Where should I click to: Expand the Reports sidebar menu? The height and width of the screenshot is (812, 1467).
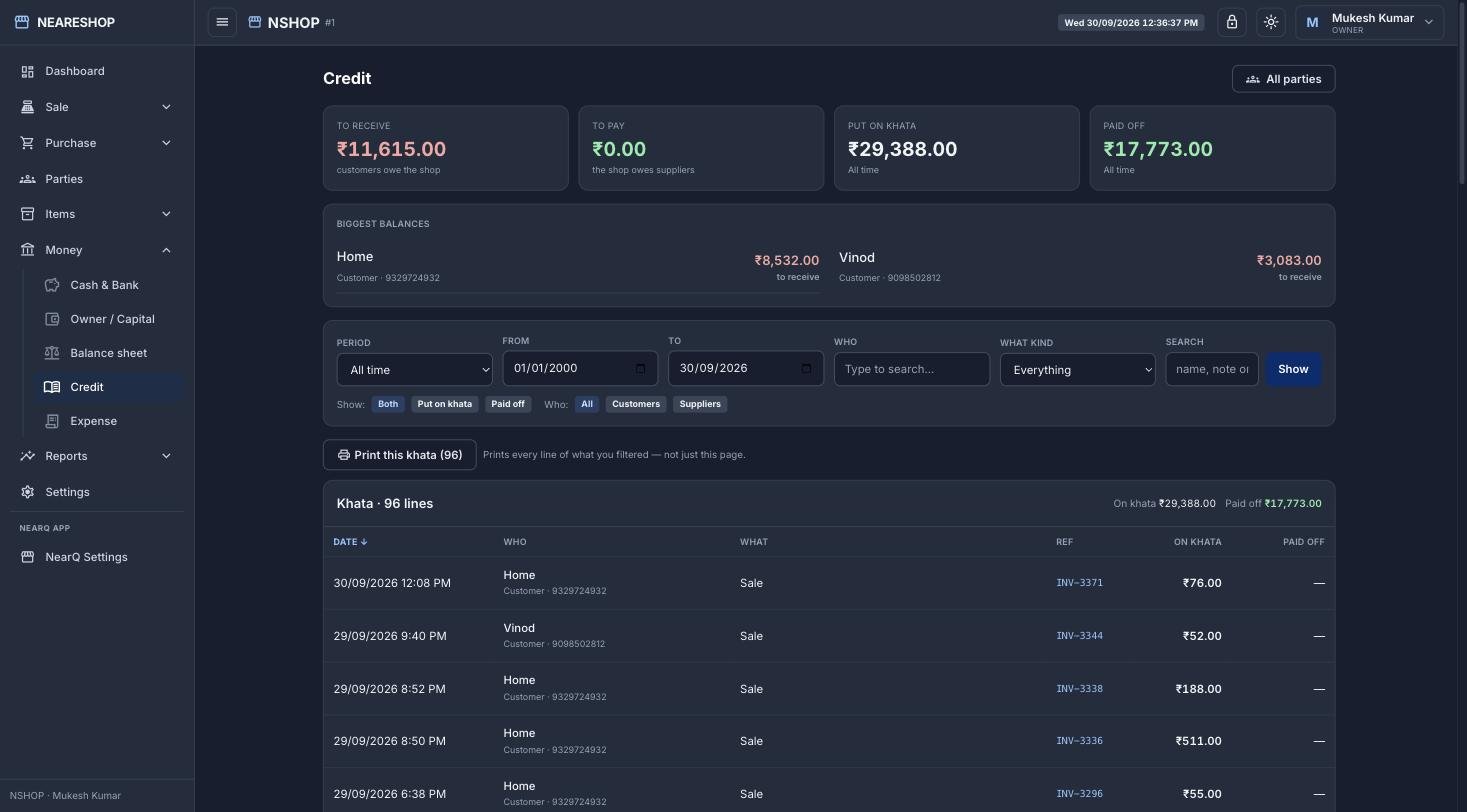click(95, 456)
